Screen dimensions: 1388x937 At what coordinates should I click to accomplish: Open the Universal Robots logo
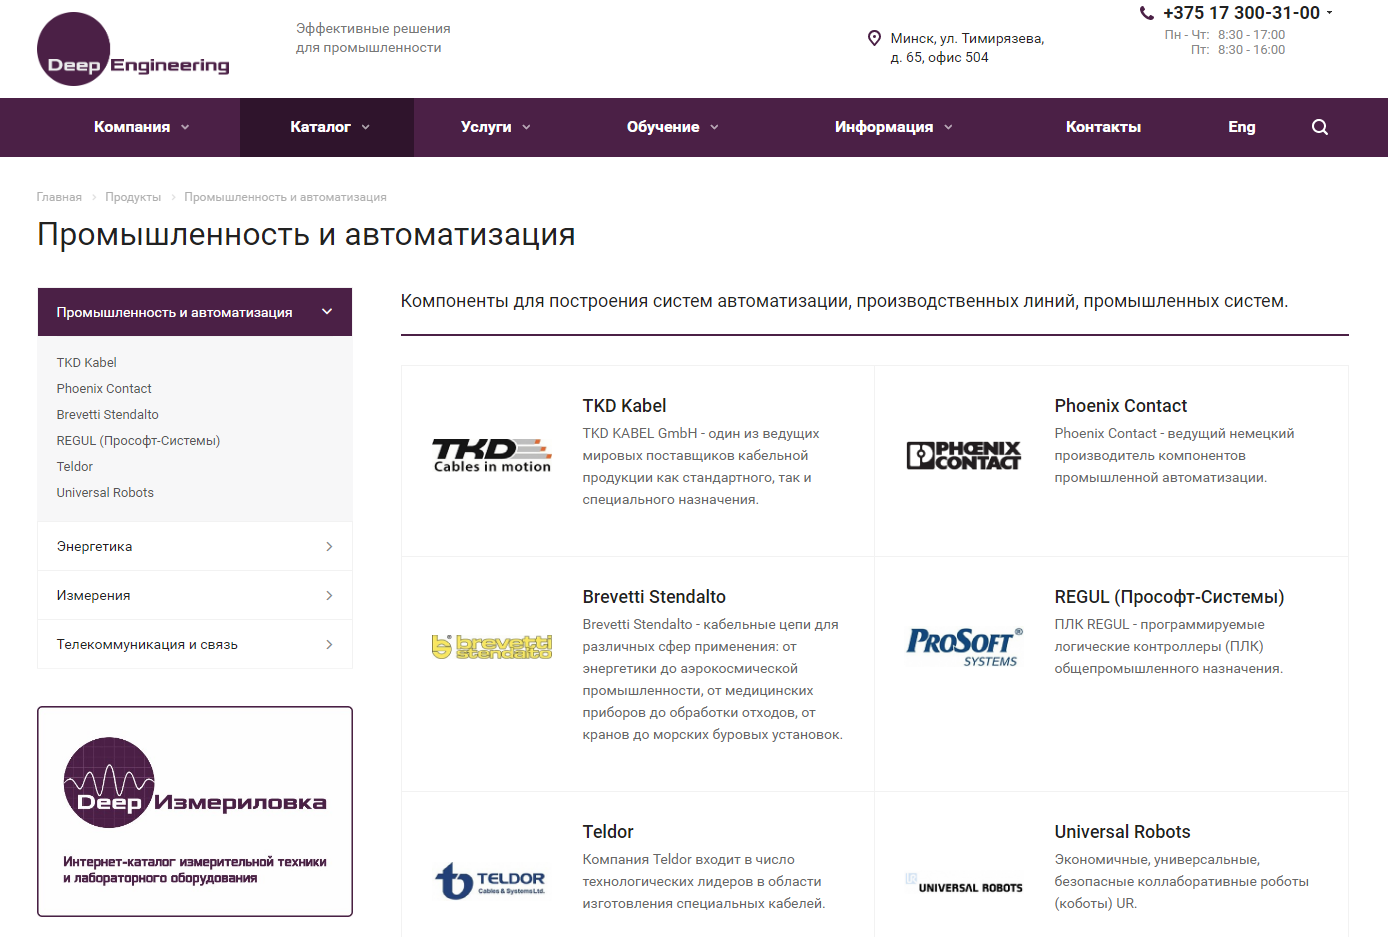(964, 883)
